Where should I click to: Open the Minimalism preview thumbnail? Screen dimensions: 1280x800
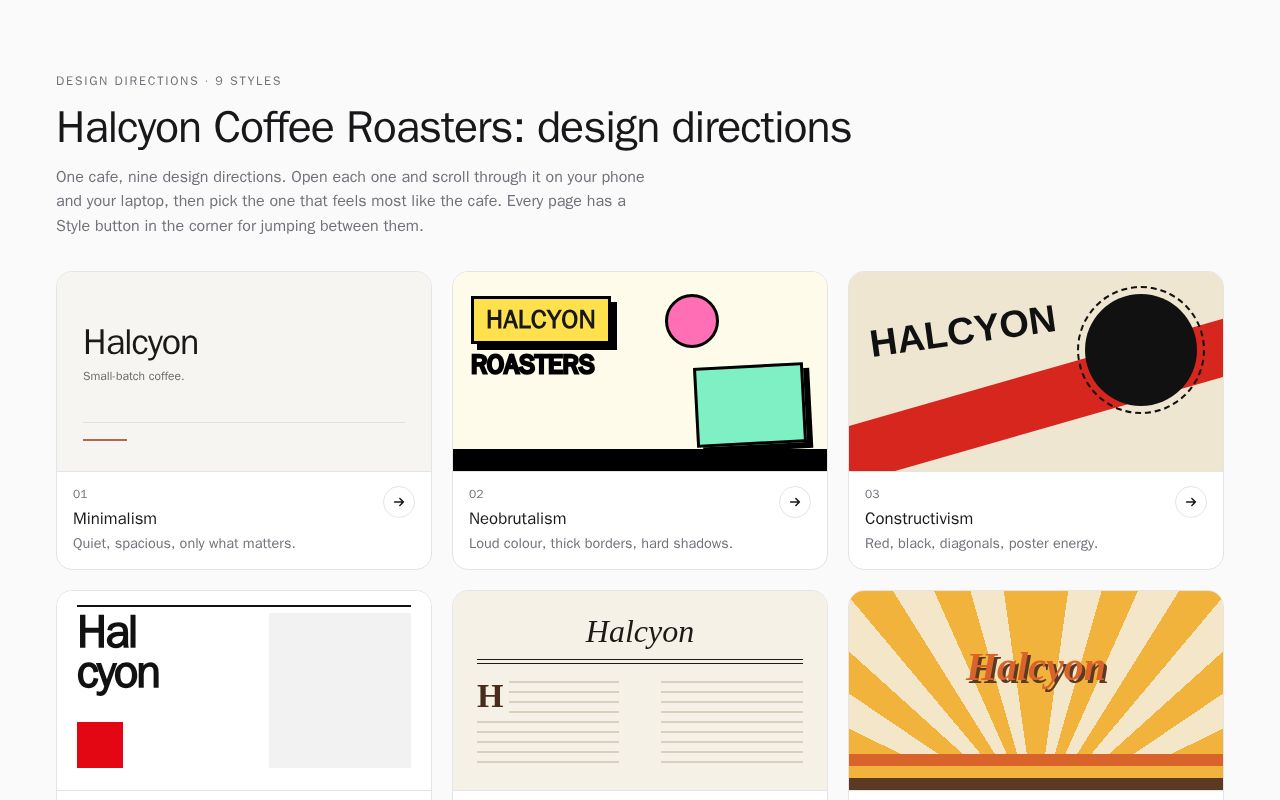coord(244,372)
